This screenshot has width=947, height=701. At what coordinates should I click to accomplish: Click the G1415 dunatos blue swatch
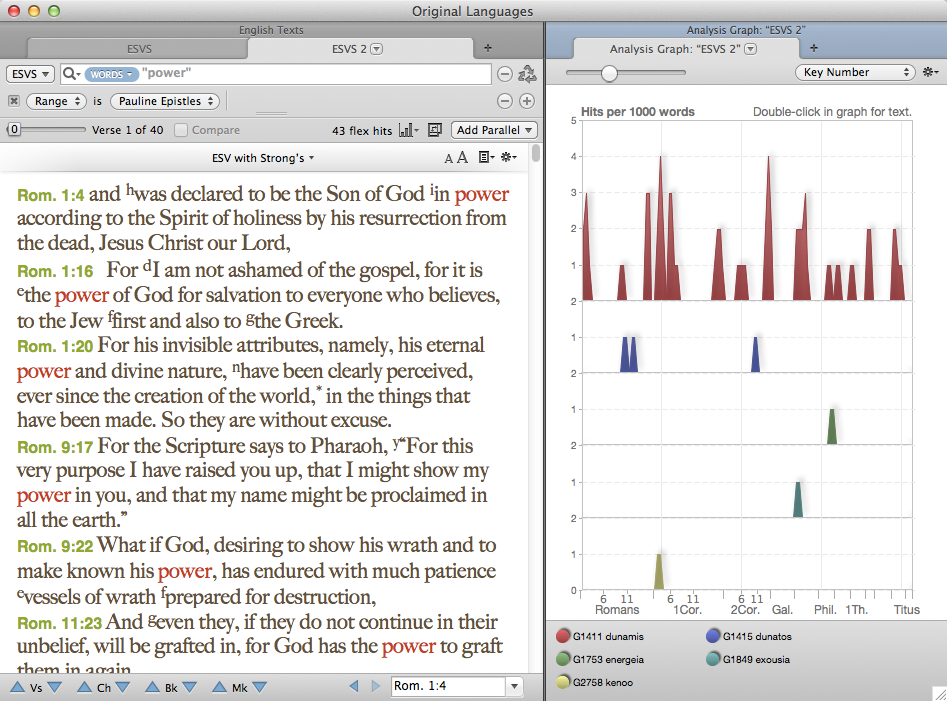(x=713, y=636)
